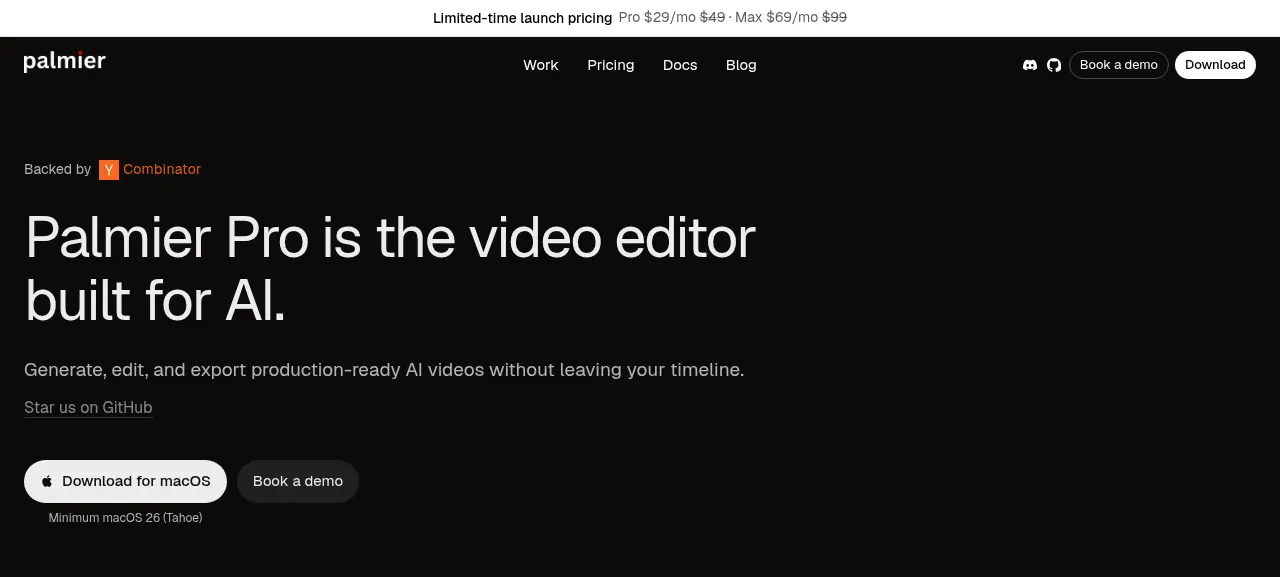Open the Docs nav link
1280x577 pixels.
[x=680, y=65]
